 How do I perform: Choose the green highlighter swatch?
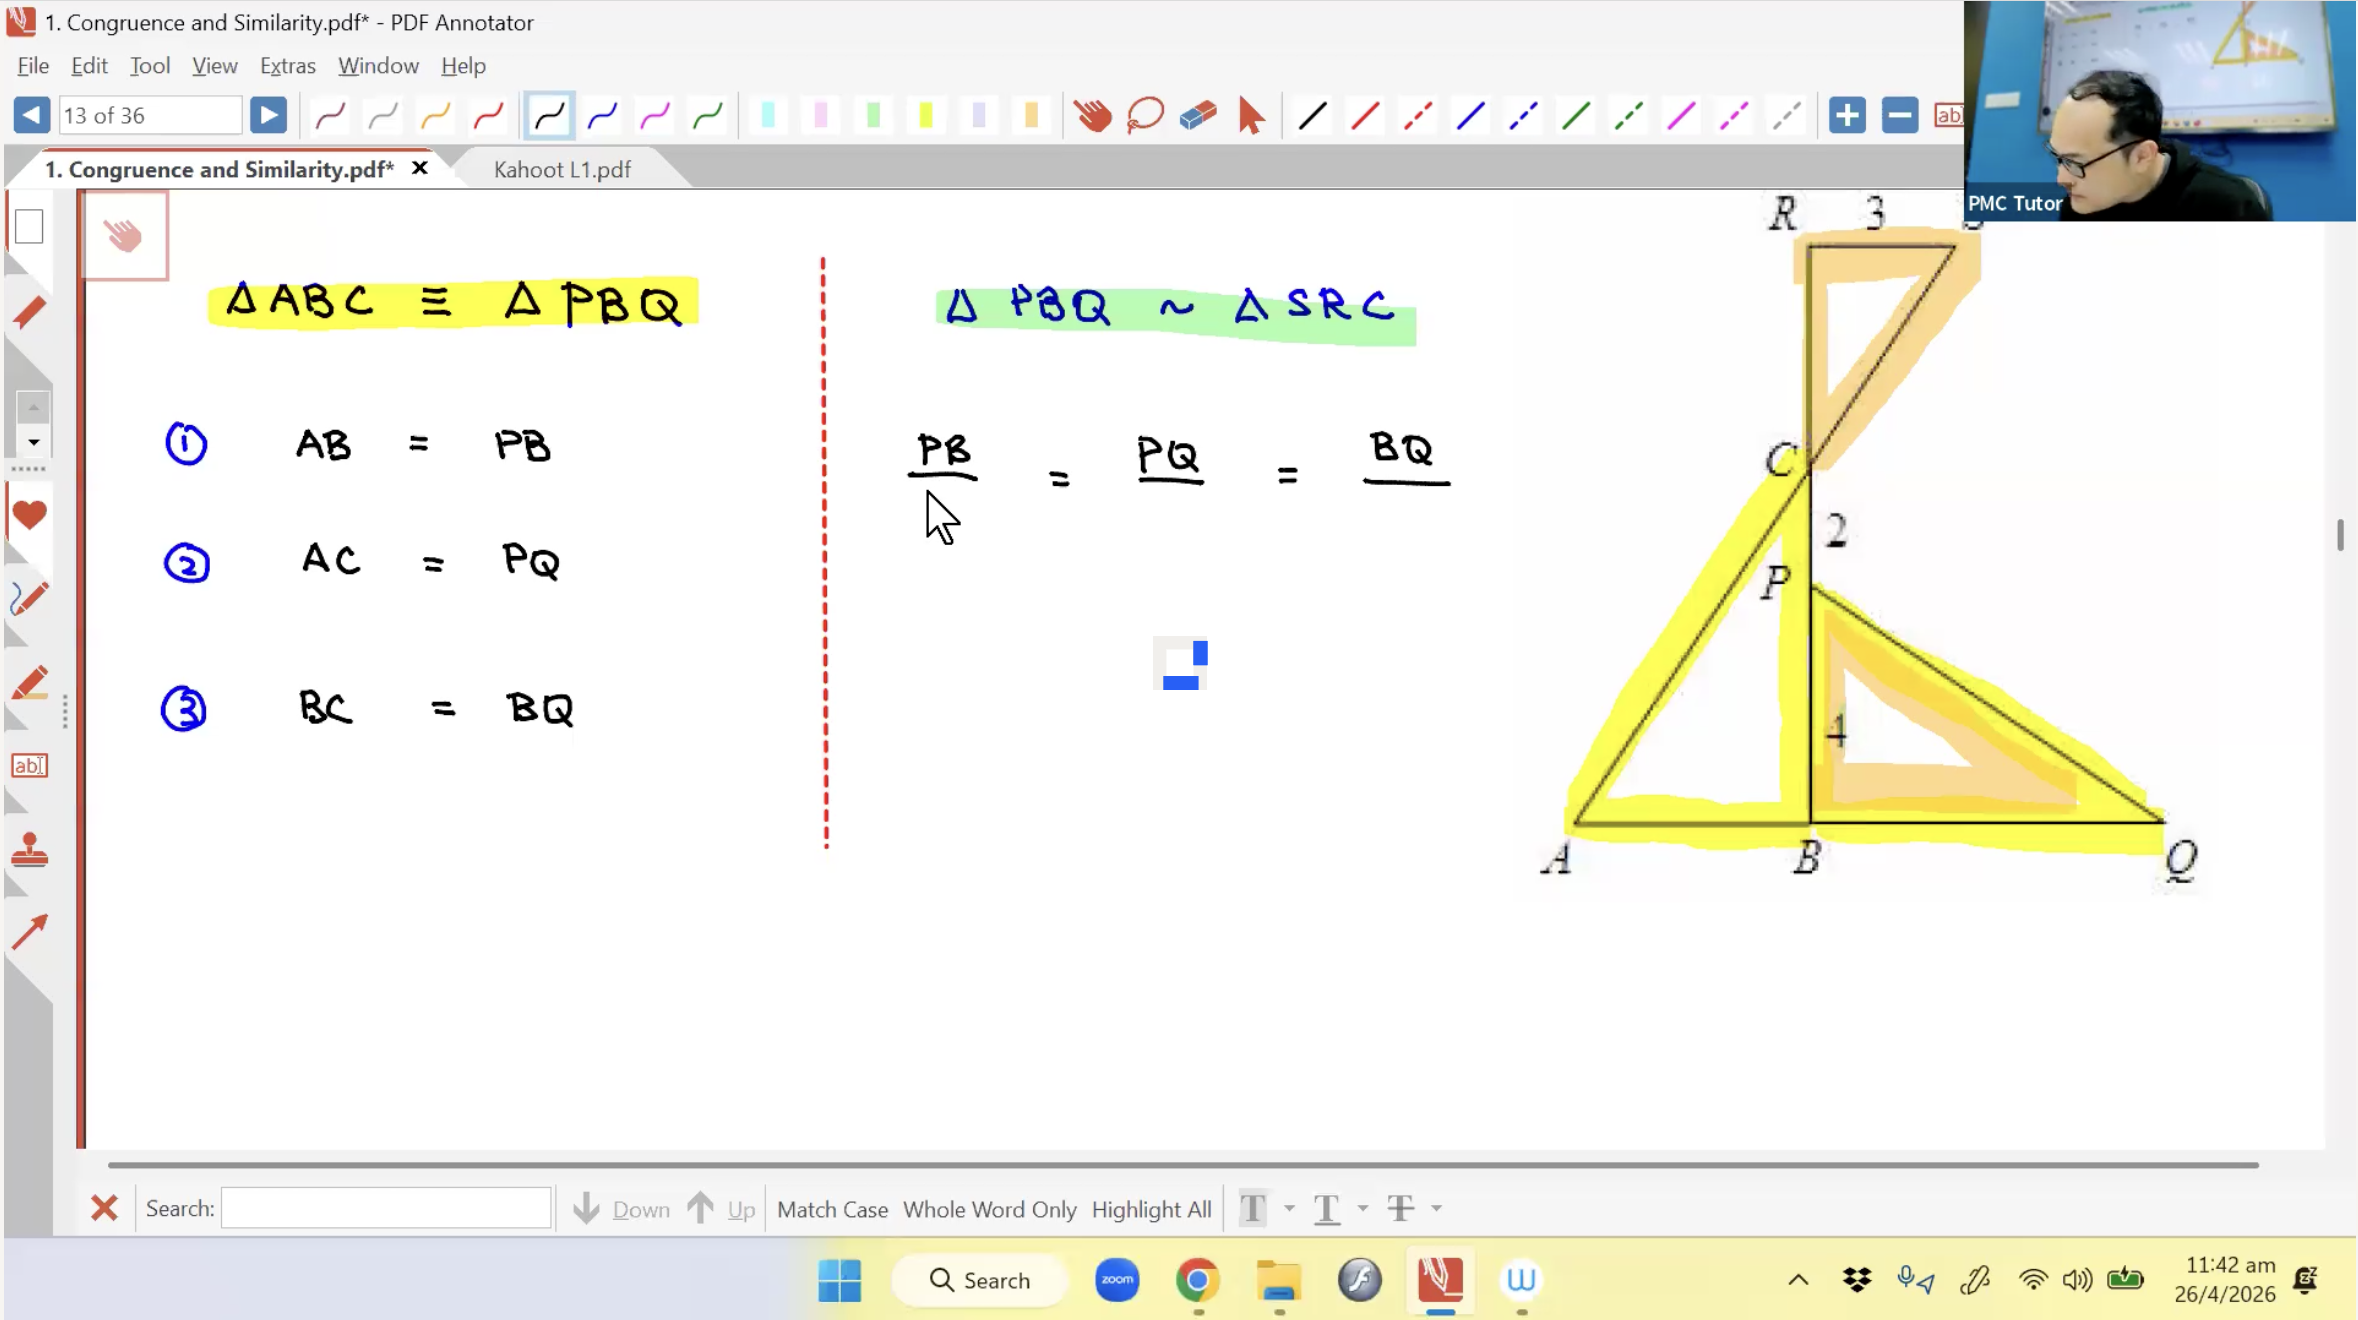[873, 116]
